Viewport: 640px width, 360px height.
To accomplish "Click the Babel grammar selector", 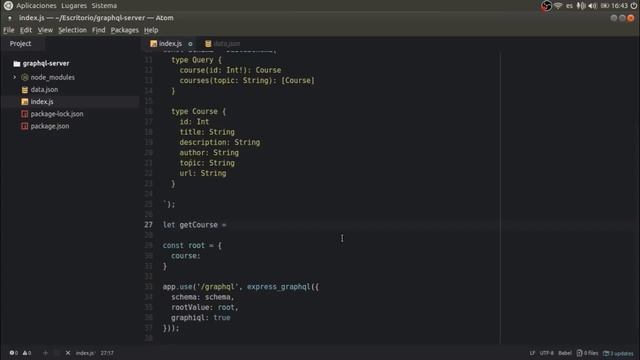I will pos(565,353).
